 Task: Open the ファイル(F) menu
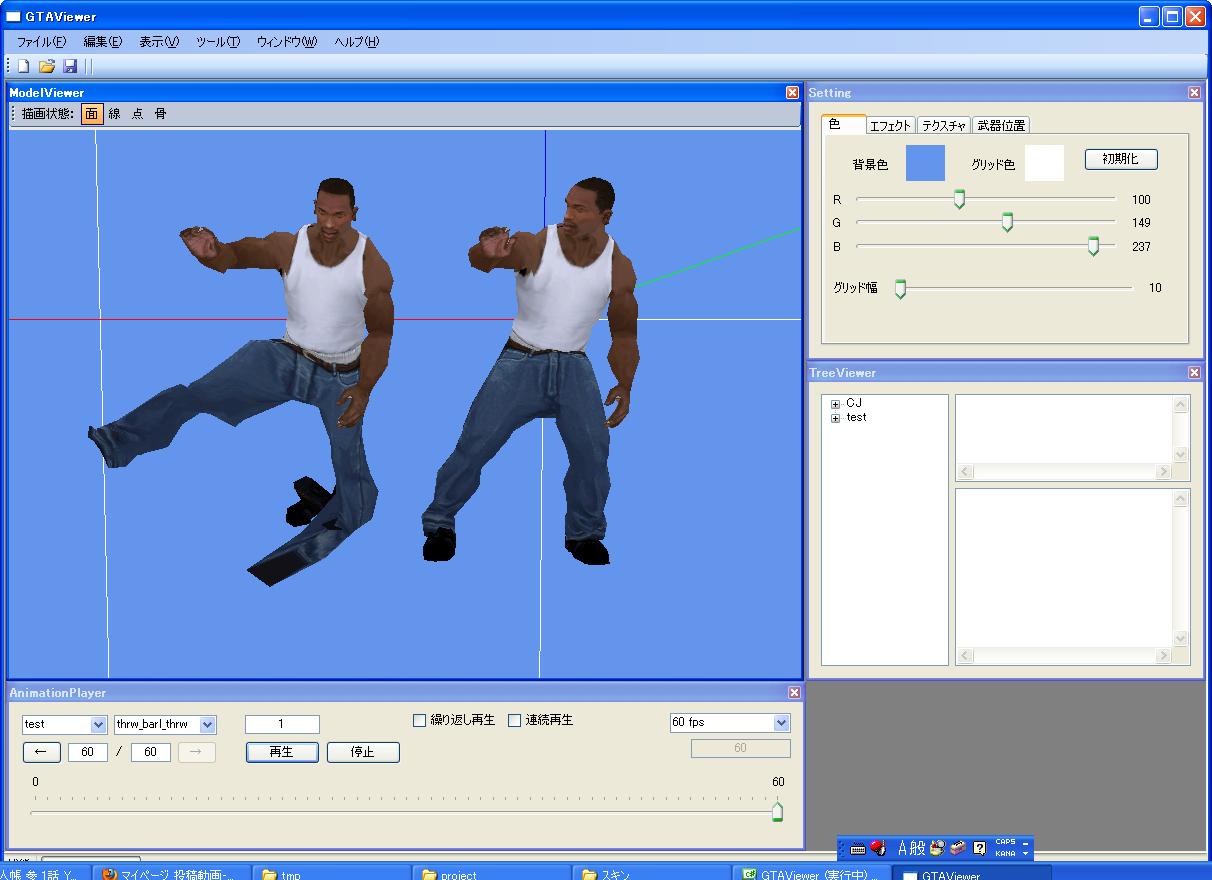click(x=41, y=42)
